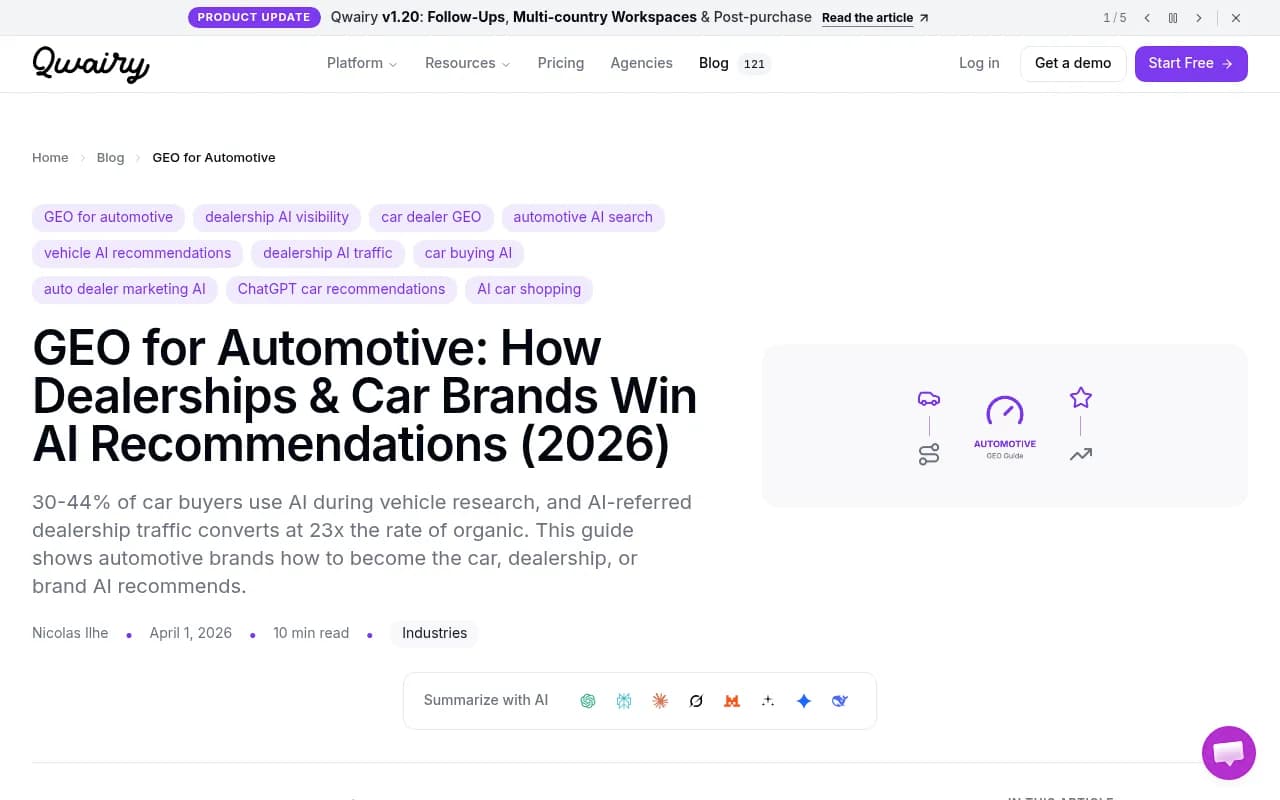
Task: Go to Blog breadcrumb
Action: coord(110,158)
